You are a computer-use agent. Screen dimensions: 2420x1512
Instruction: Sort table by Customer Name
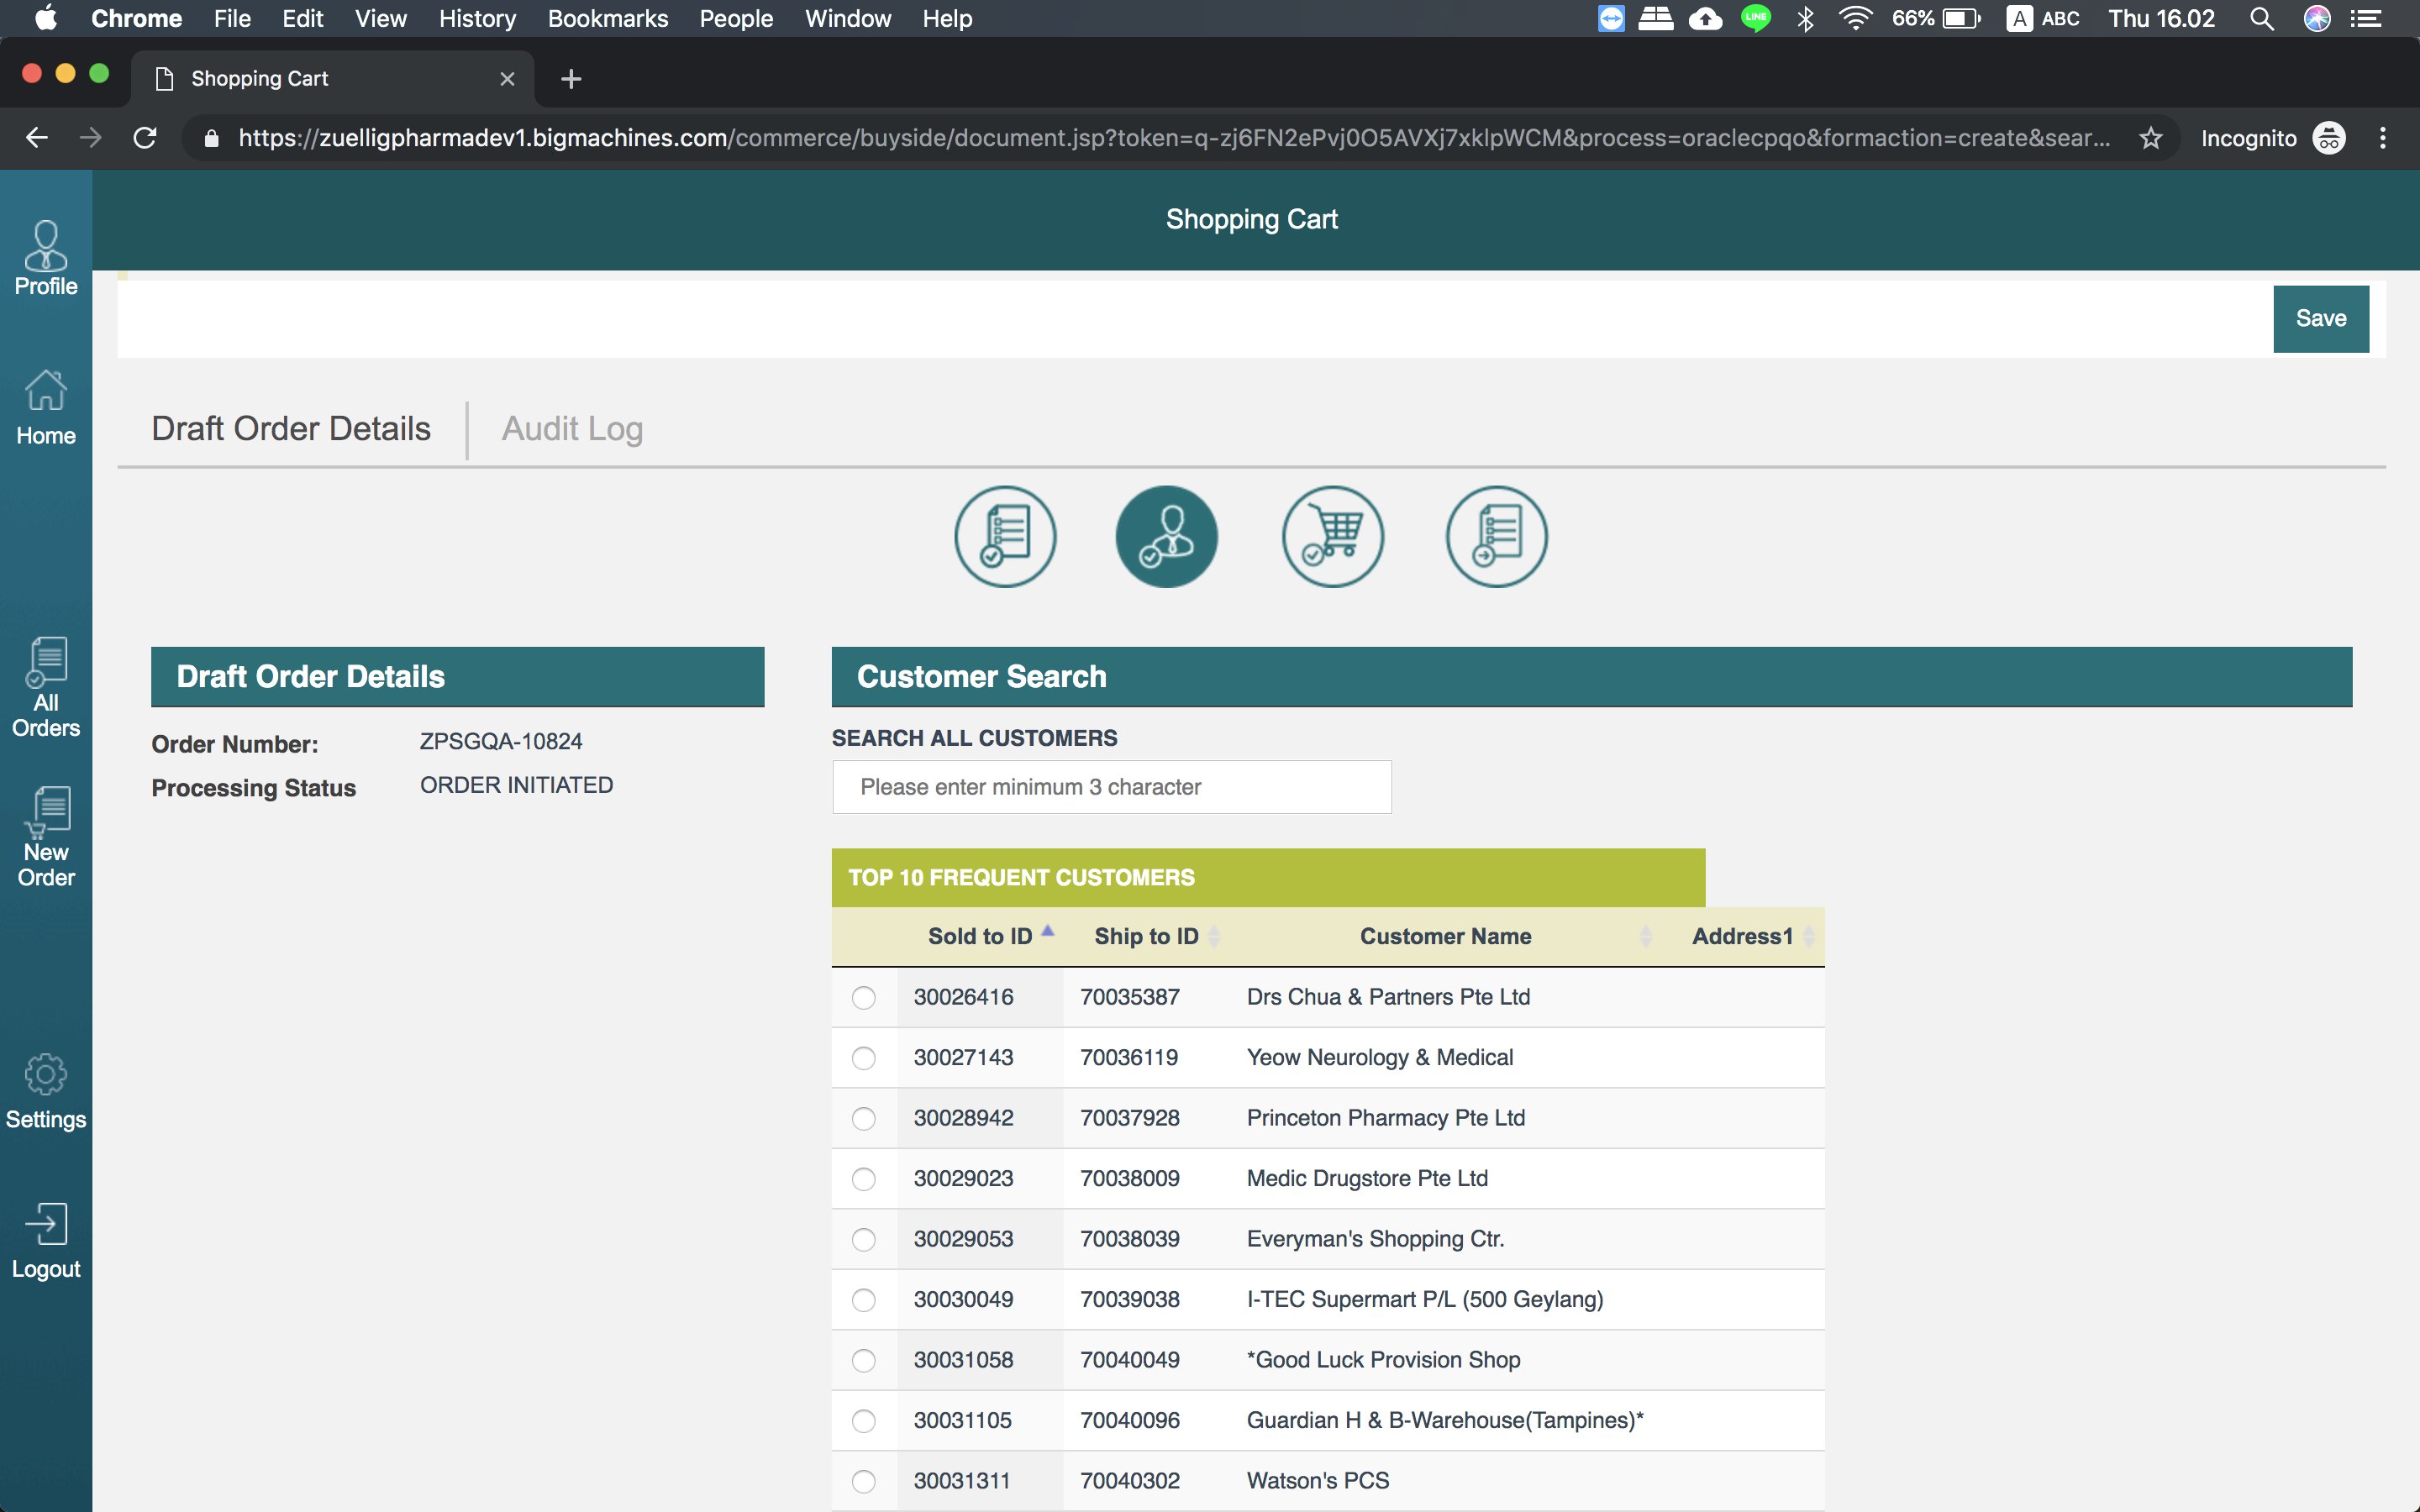tap(1445, 937)
